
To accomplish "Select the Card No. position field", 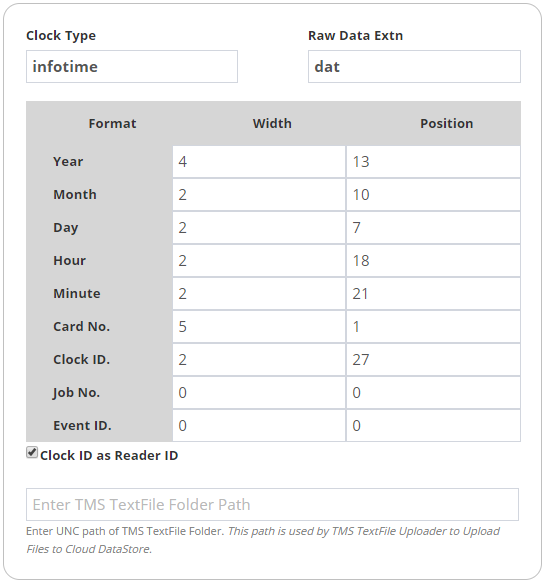I will point(433,327).
